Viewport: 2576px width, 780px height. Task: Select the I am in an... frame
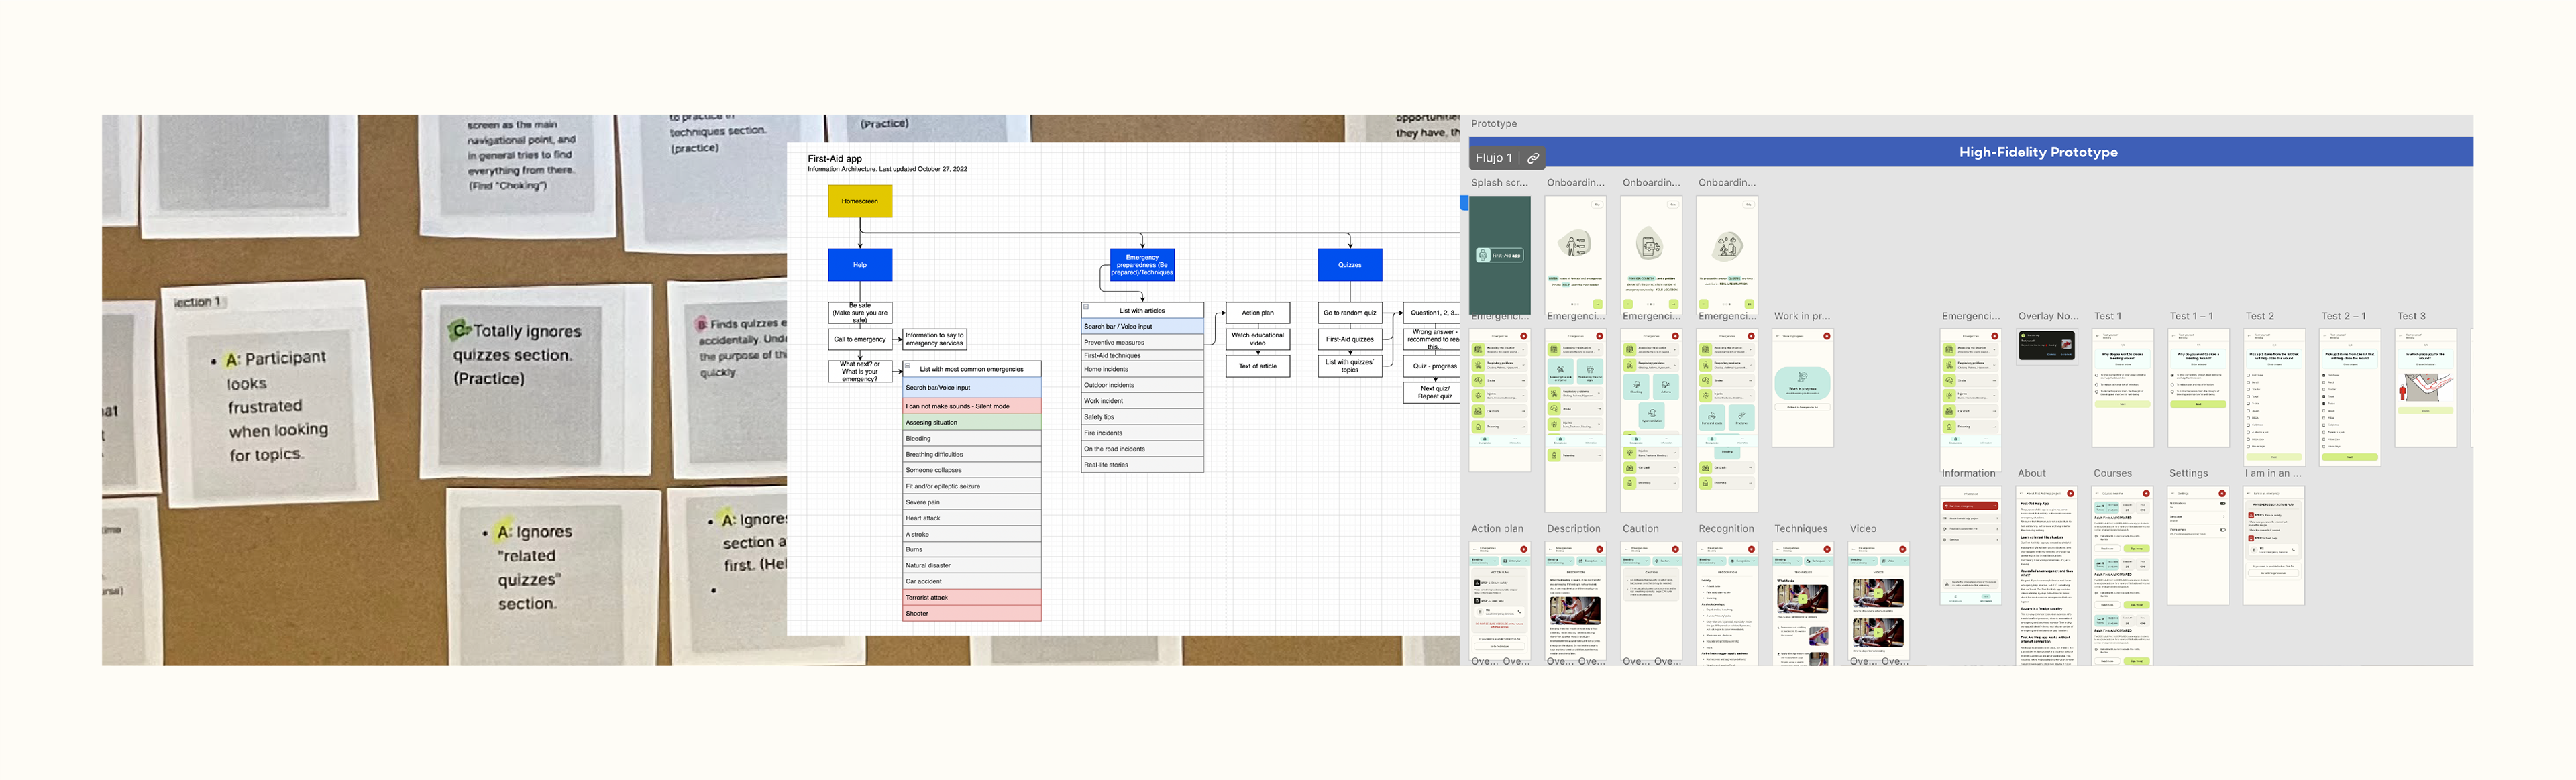[x=2274, y=545]
